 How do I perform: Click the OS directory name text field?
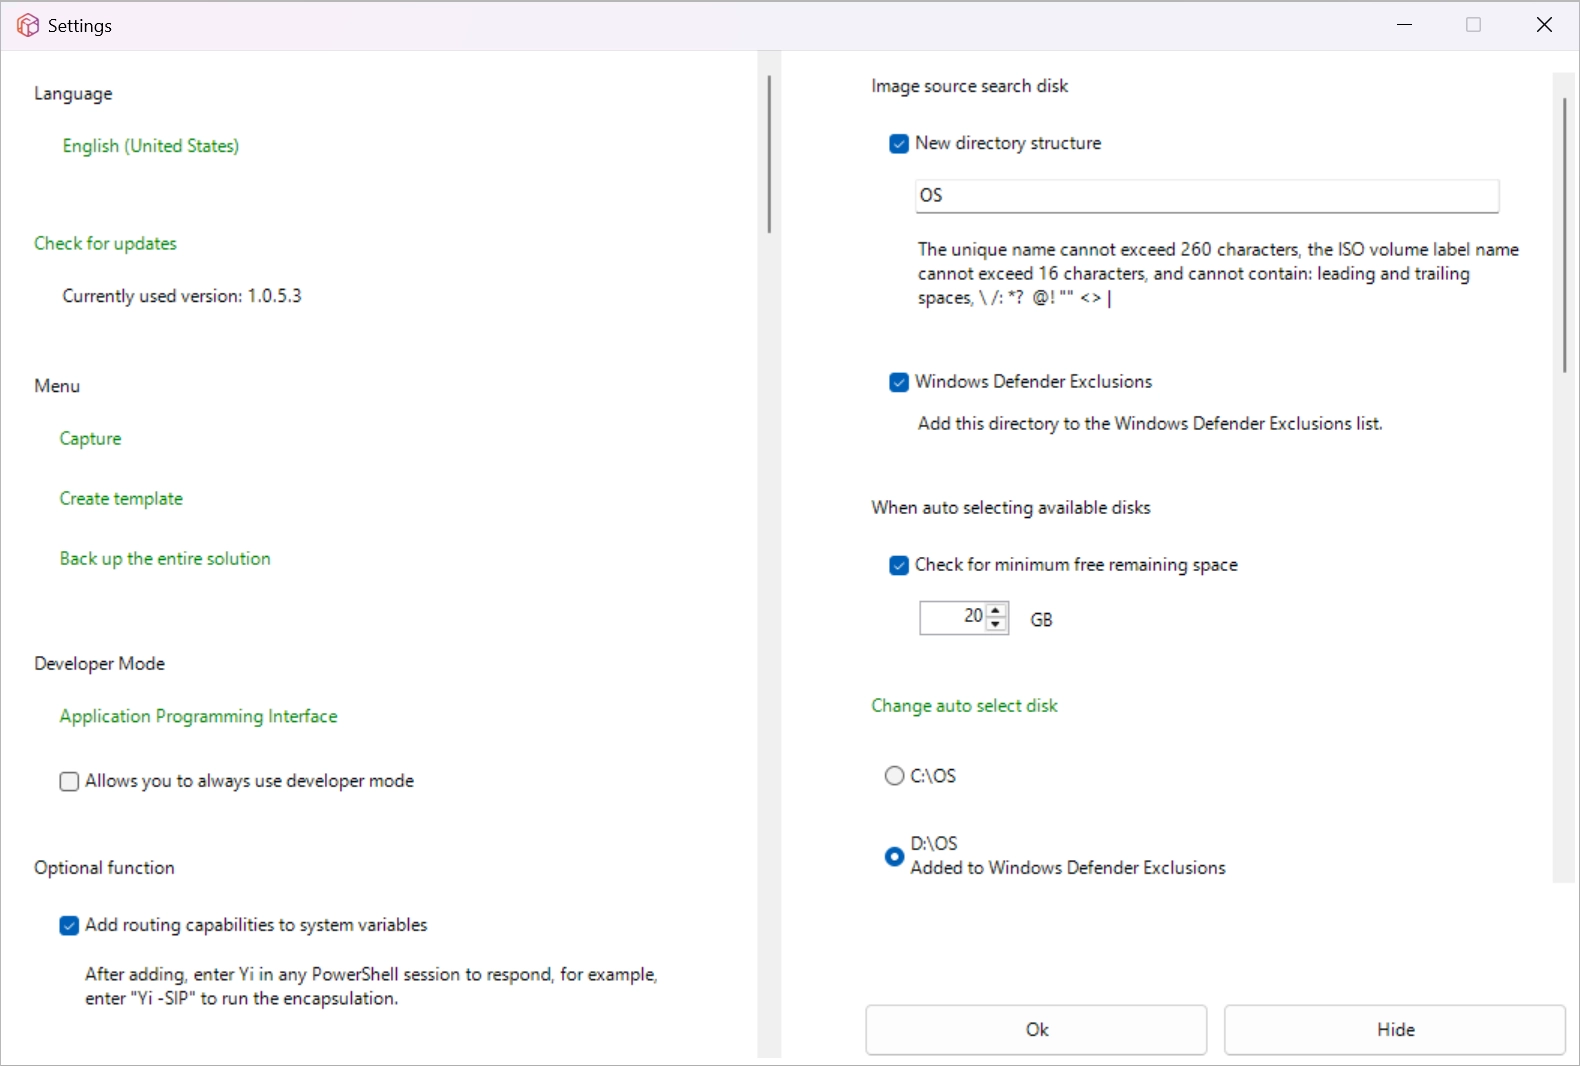[1206, 196]
